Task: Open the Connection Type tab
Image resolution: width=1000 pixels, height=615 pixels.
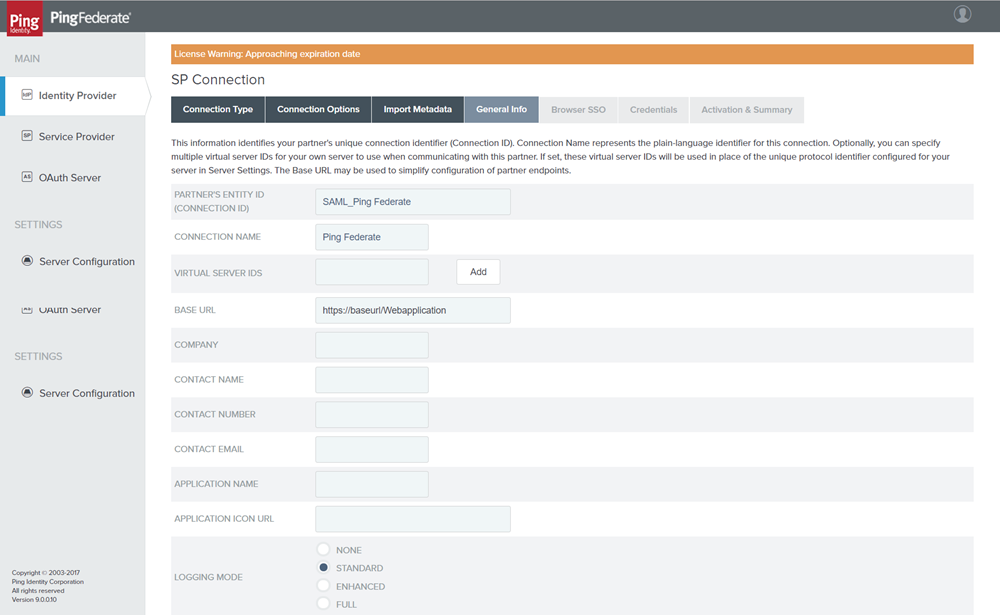Action: pyautogui.click(x=218, y=110)
